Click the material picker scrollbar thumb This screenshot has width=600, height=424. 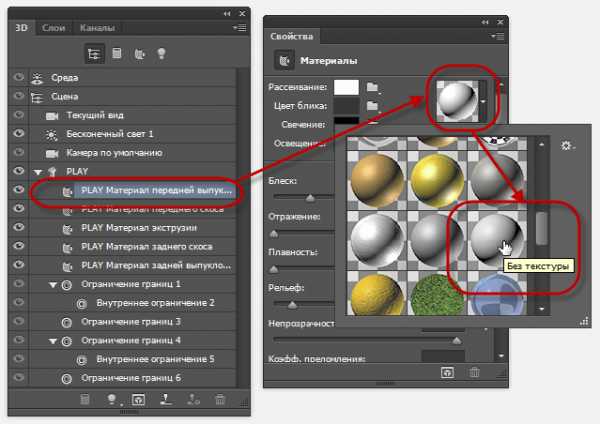541,228
